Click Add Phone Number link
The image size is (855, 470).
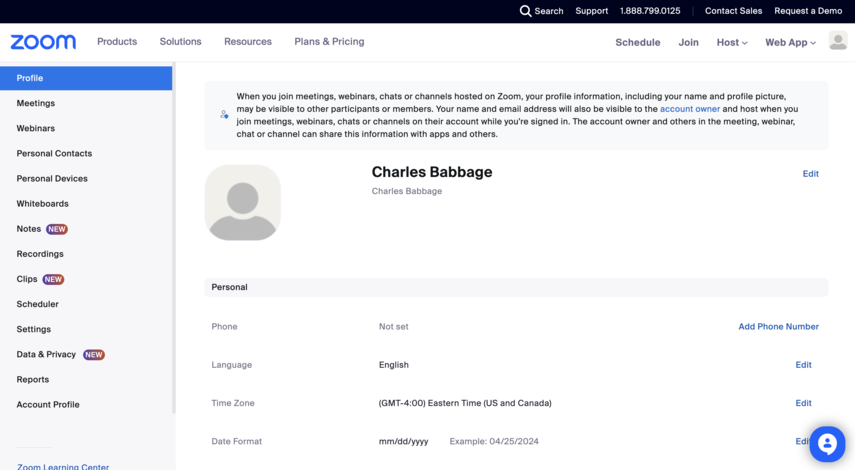pyautogui.click(x=778, y=327)
